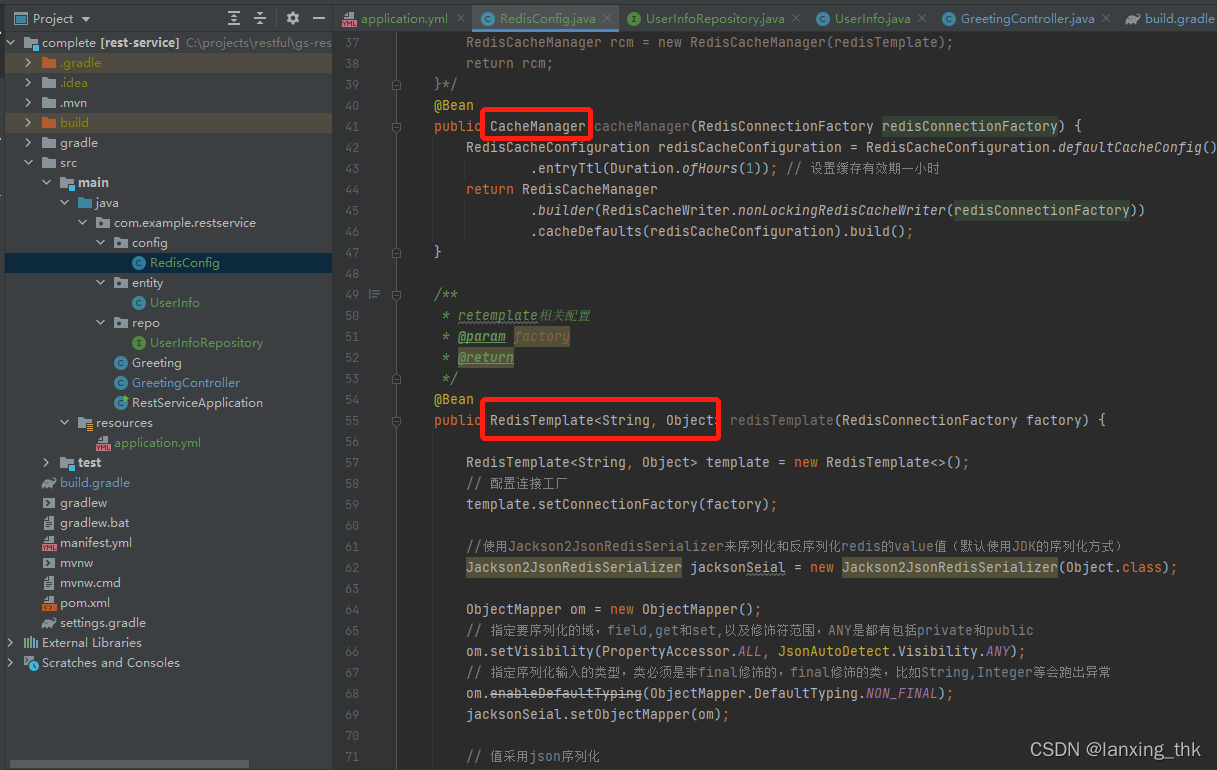Click the GreetingController class icon in tree

pyautogui.click(x=121, y=383)
